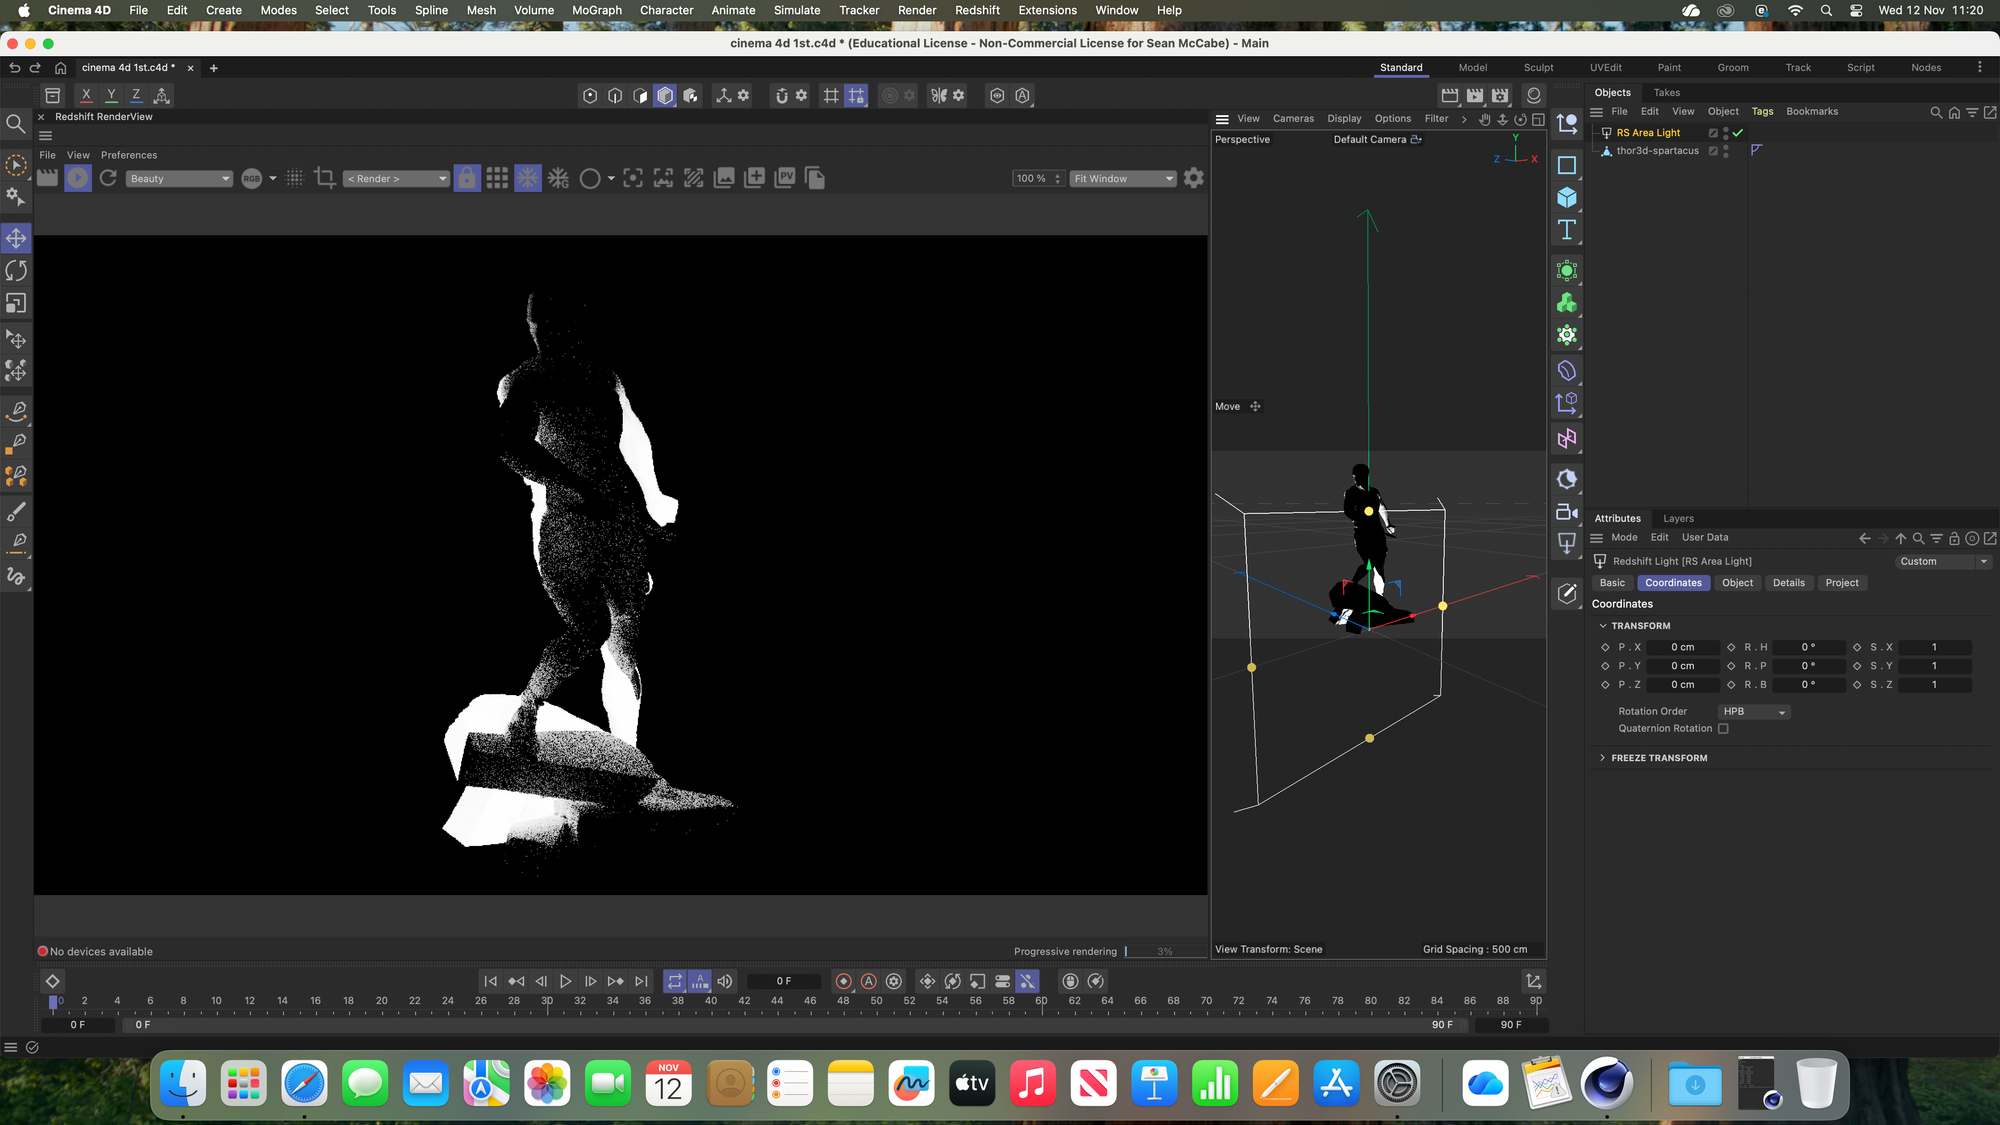Select the Scale tool in left toolbar
The image size is (2000, 1125).
point(16,303)
